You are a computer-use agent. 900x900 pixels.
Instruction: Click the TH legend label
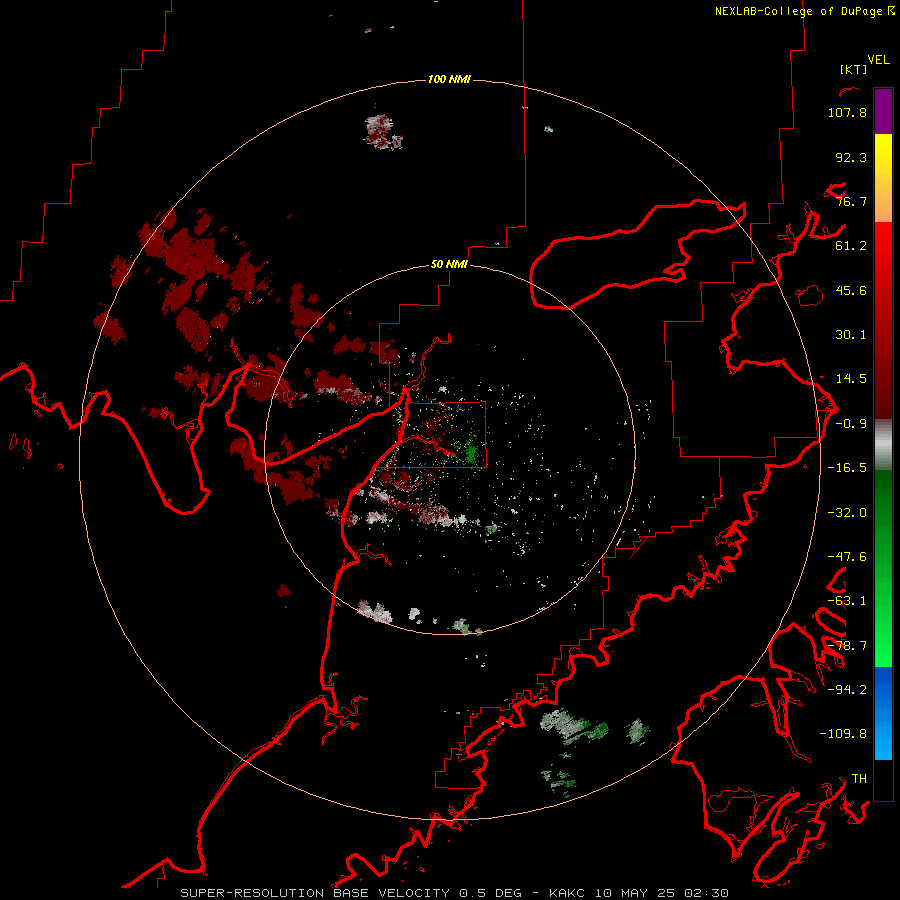pos(859,779)
